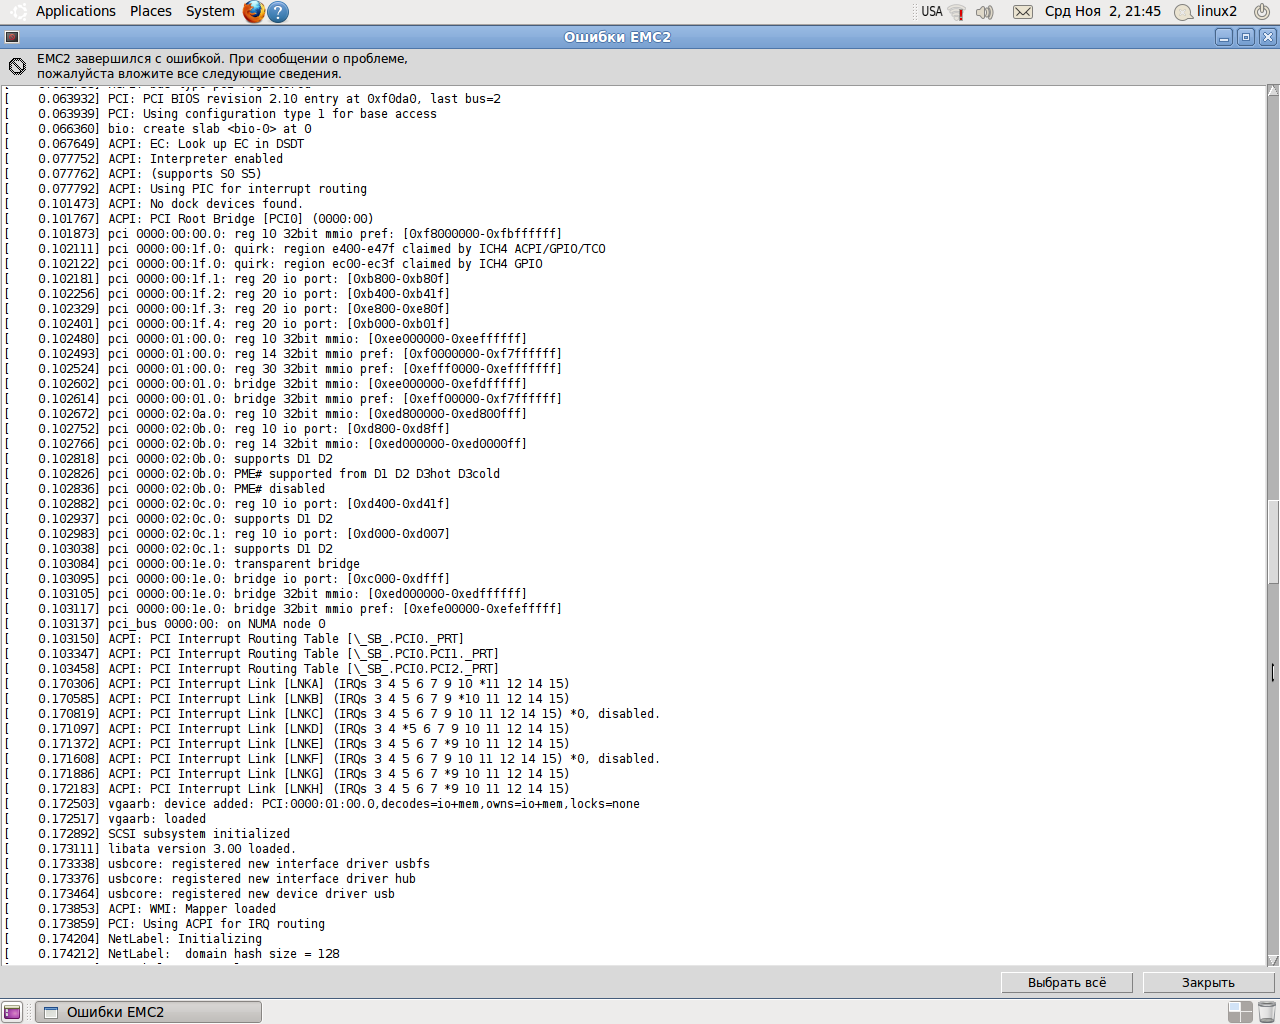Show calendar from the date and time
This screenshot has width=1280, height=1024.
(1103, 12)
